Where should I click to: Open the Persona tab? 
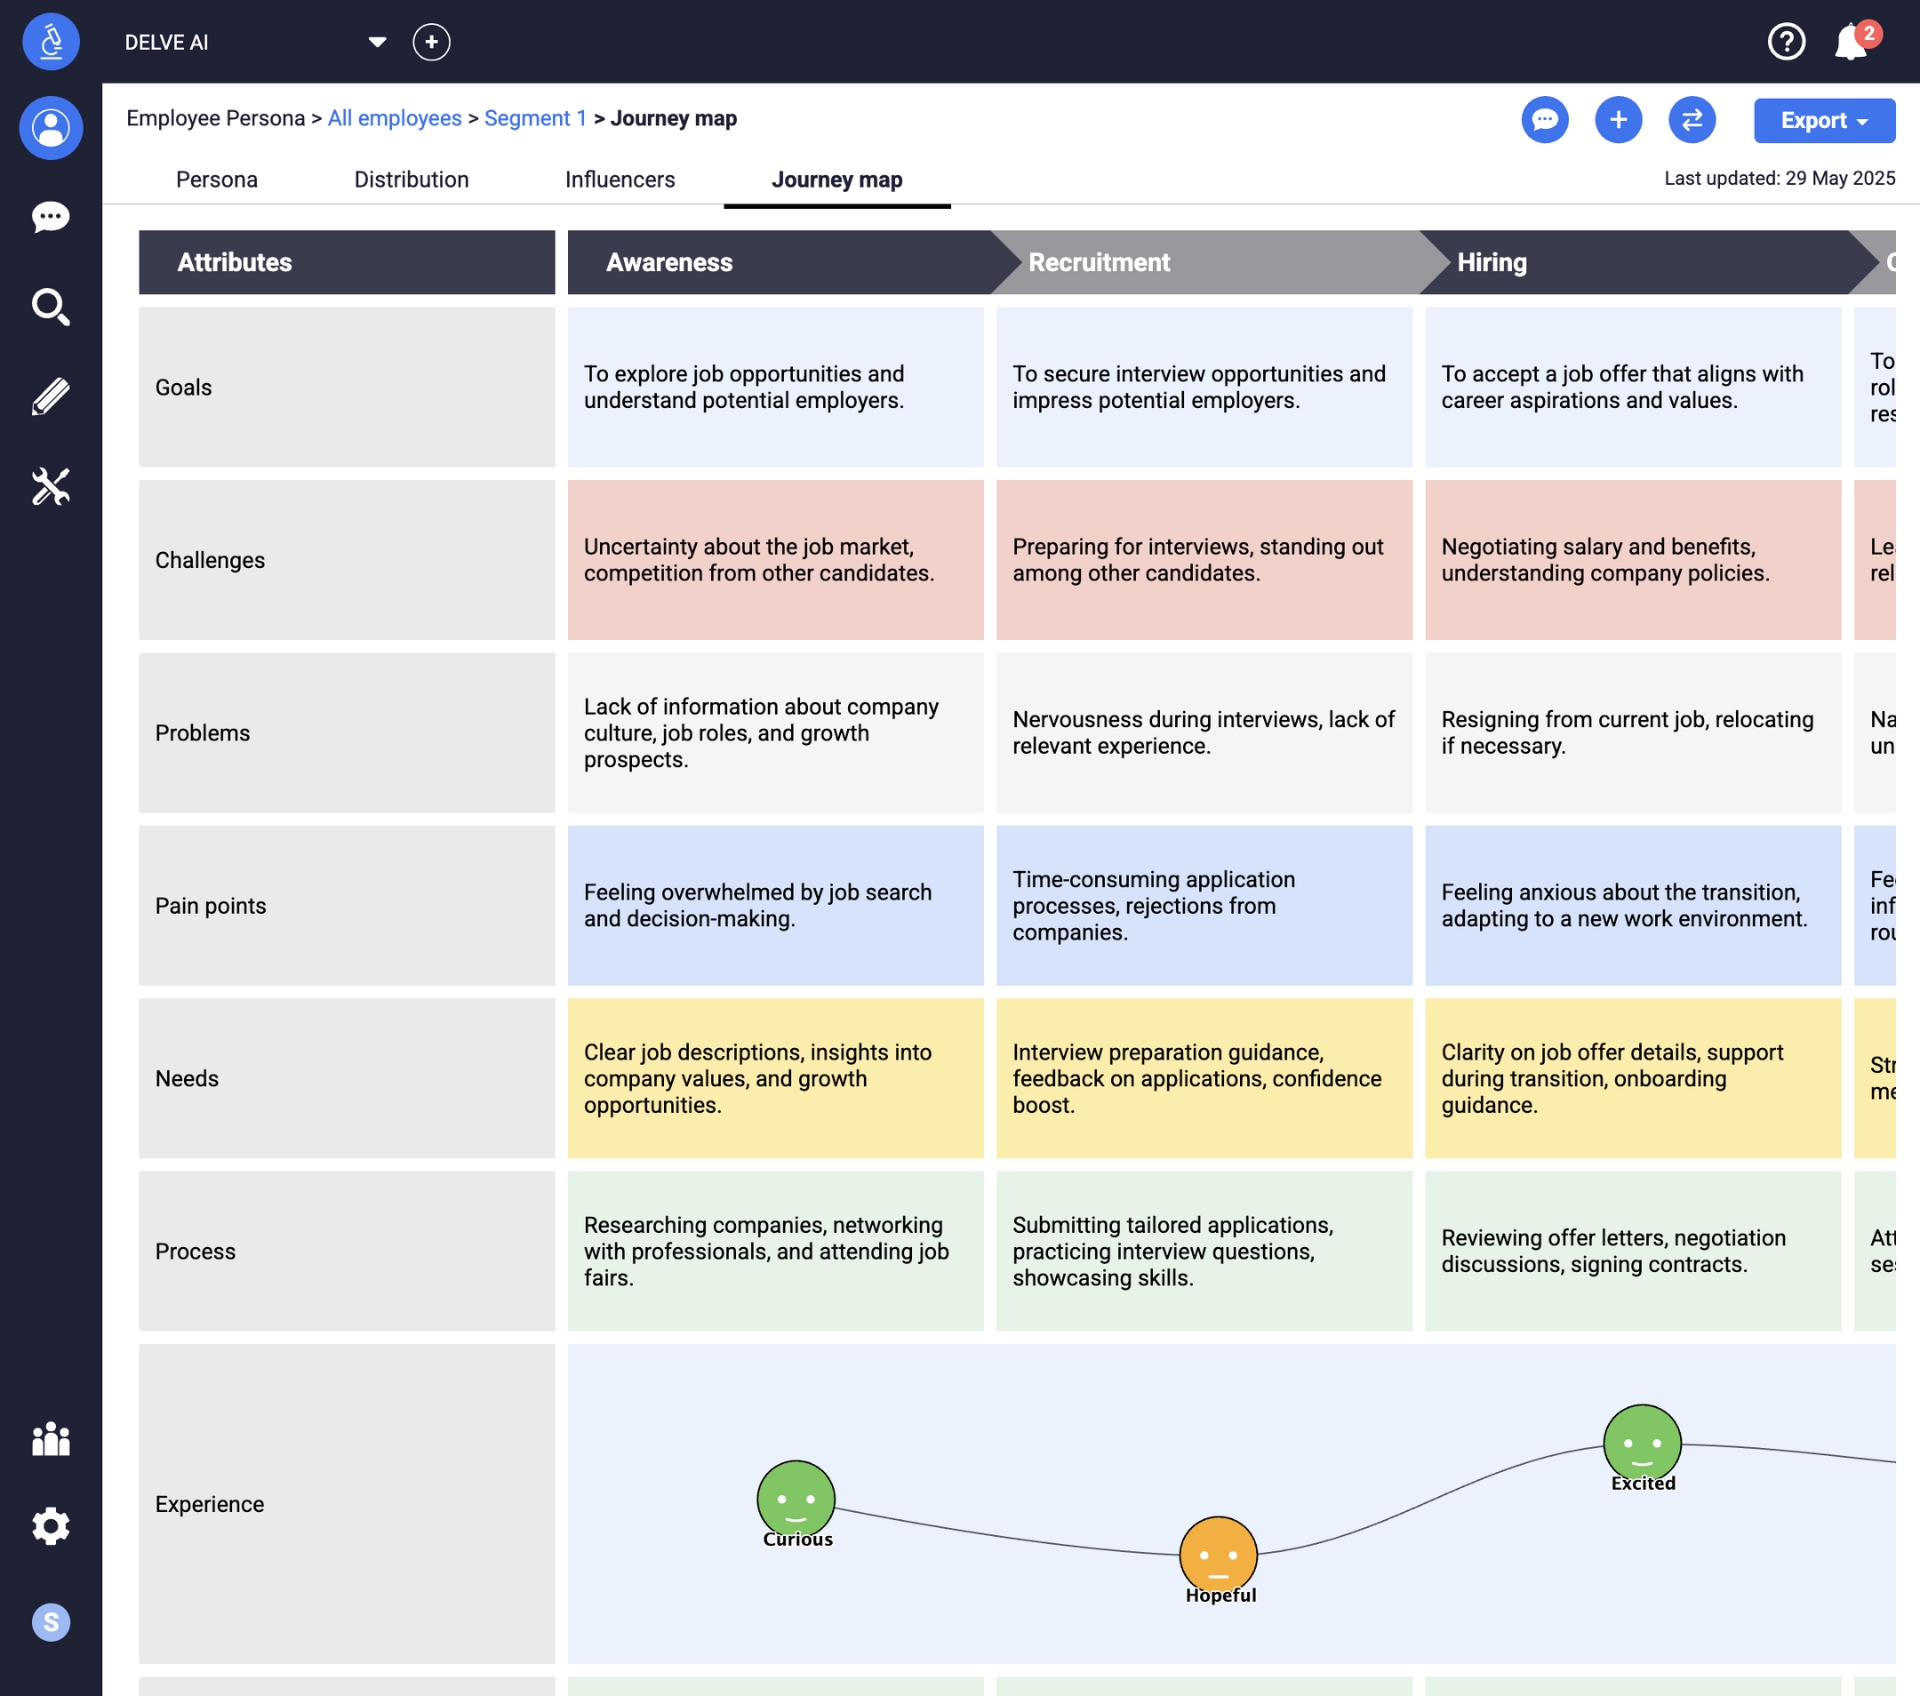(x=217, y=180)
